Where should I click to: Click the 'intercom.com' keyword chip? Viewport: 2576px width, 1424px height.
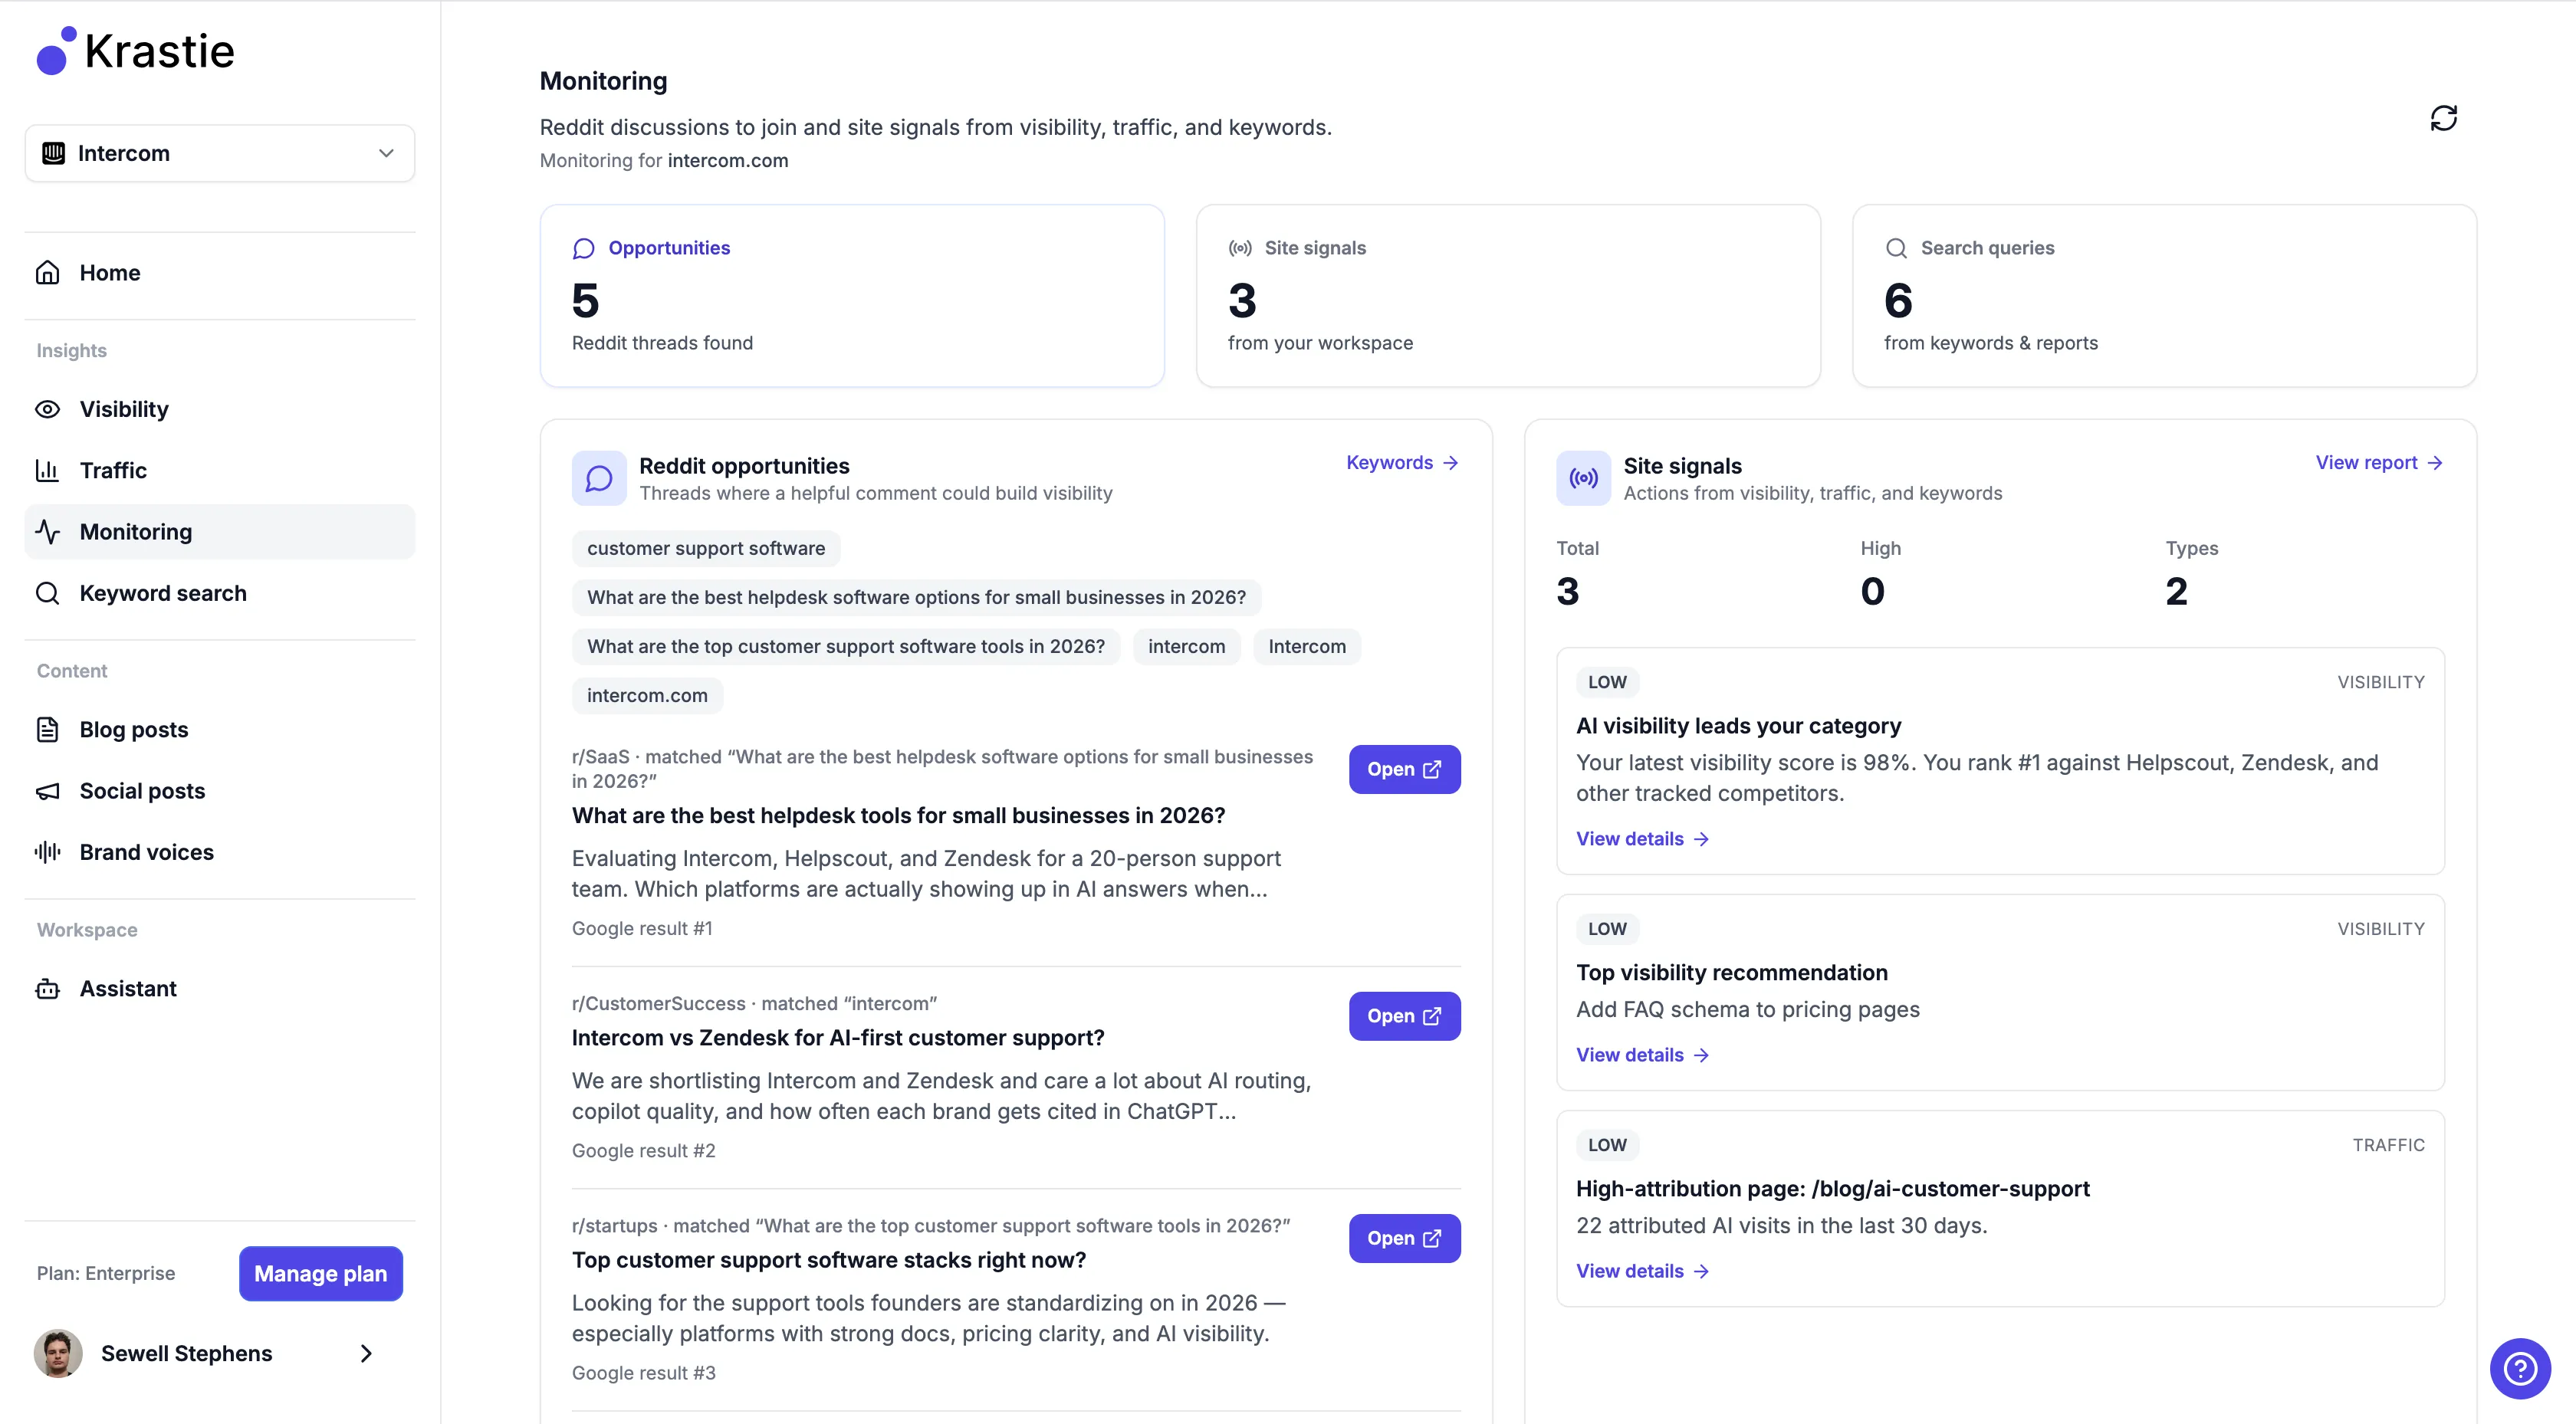click(647, 695)
